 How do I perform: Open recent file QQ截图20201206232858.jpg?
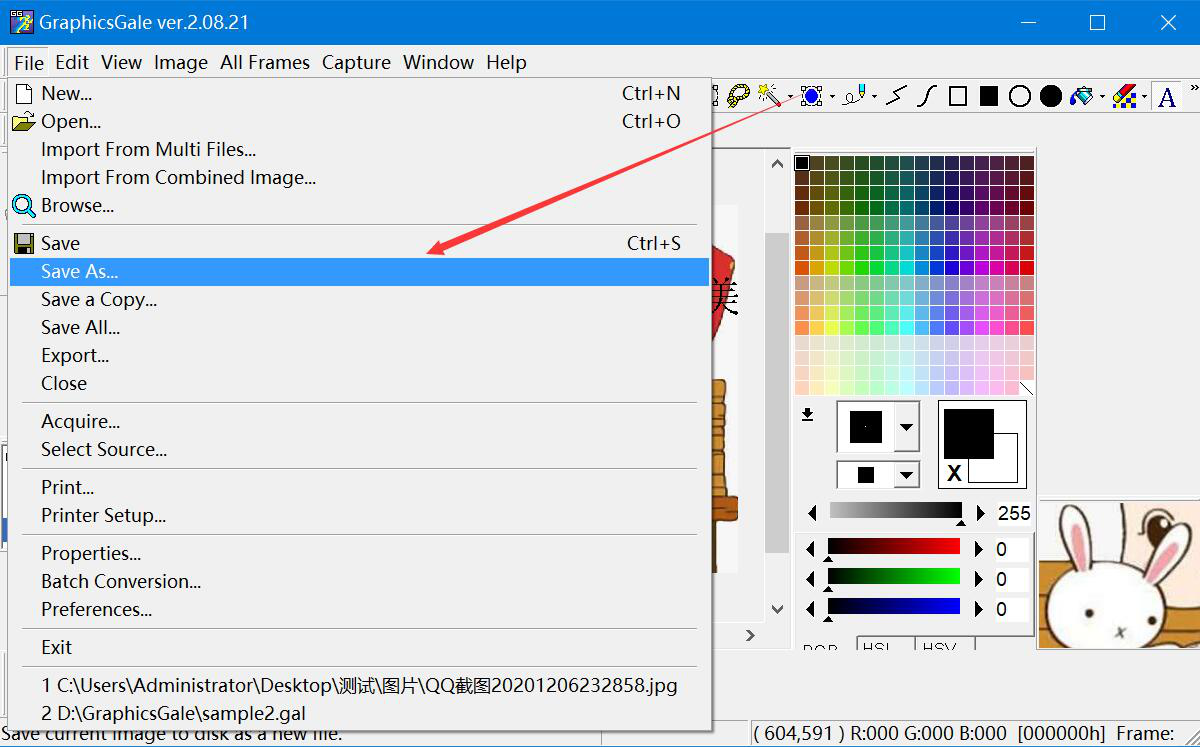pos(360,686)
